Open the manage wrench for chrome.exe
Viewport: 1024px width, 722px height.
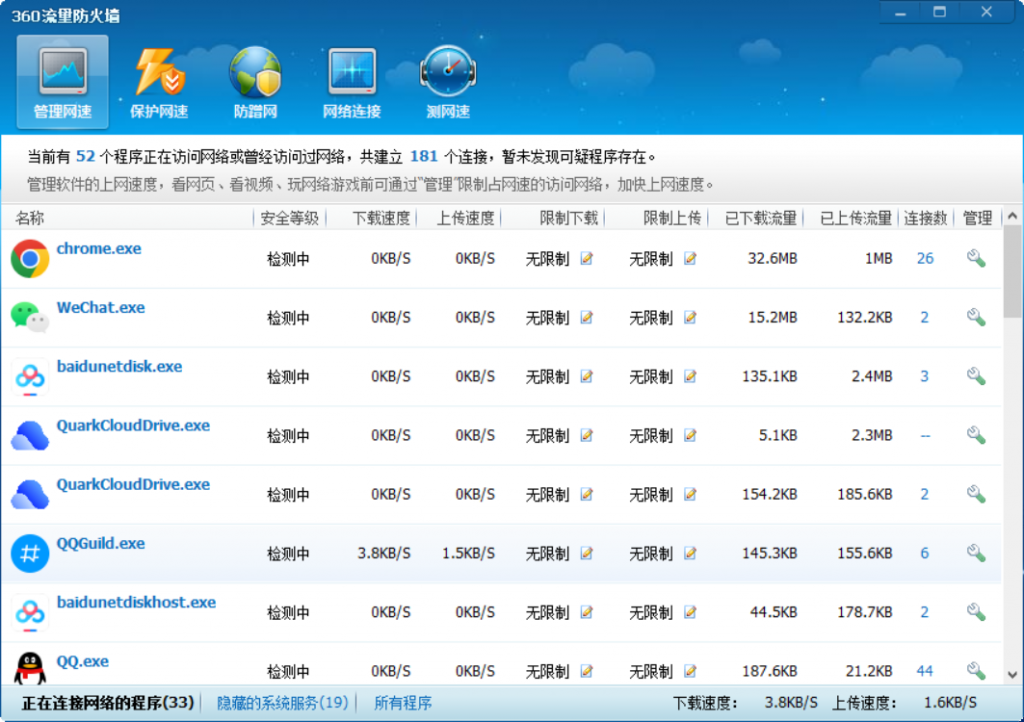coord(975,258)
